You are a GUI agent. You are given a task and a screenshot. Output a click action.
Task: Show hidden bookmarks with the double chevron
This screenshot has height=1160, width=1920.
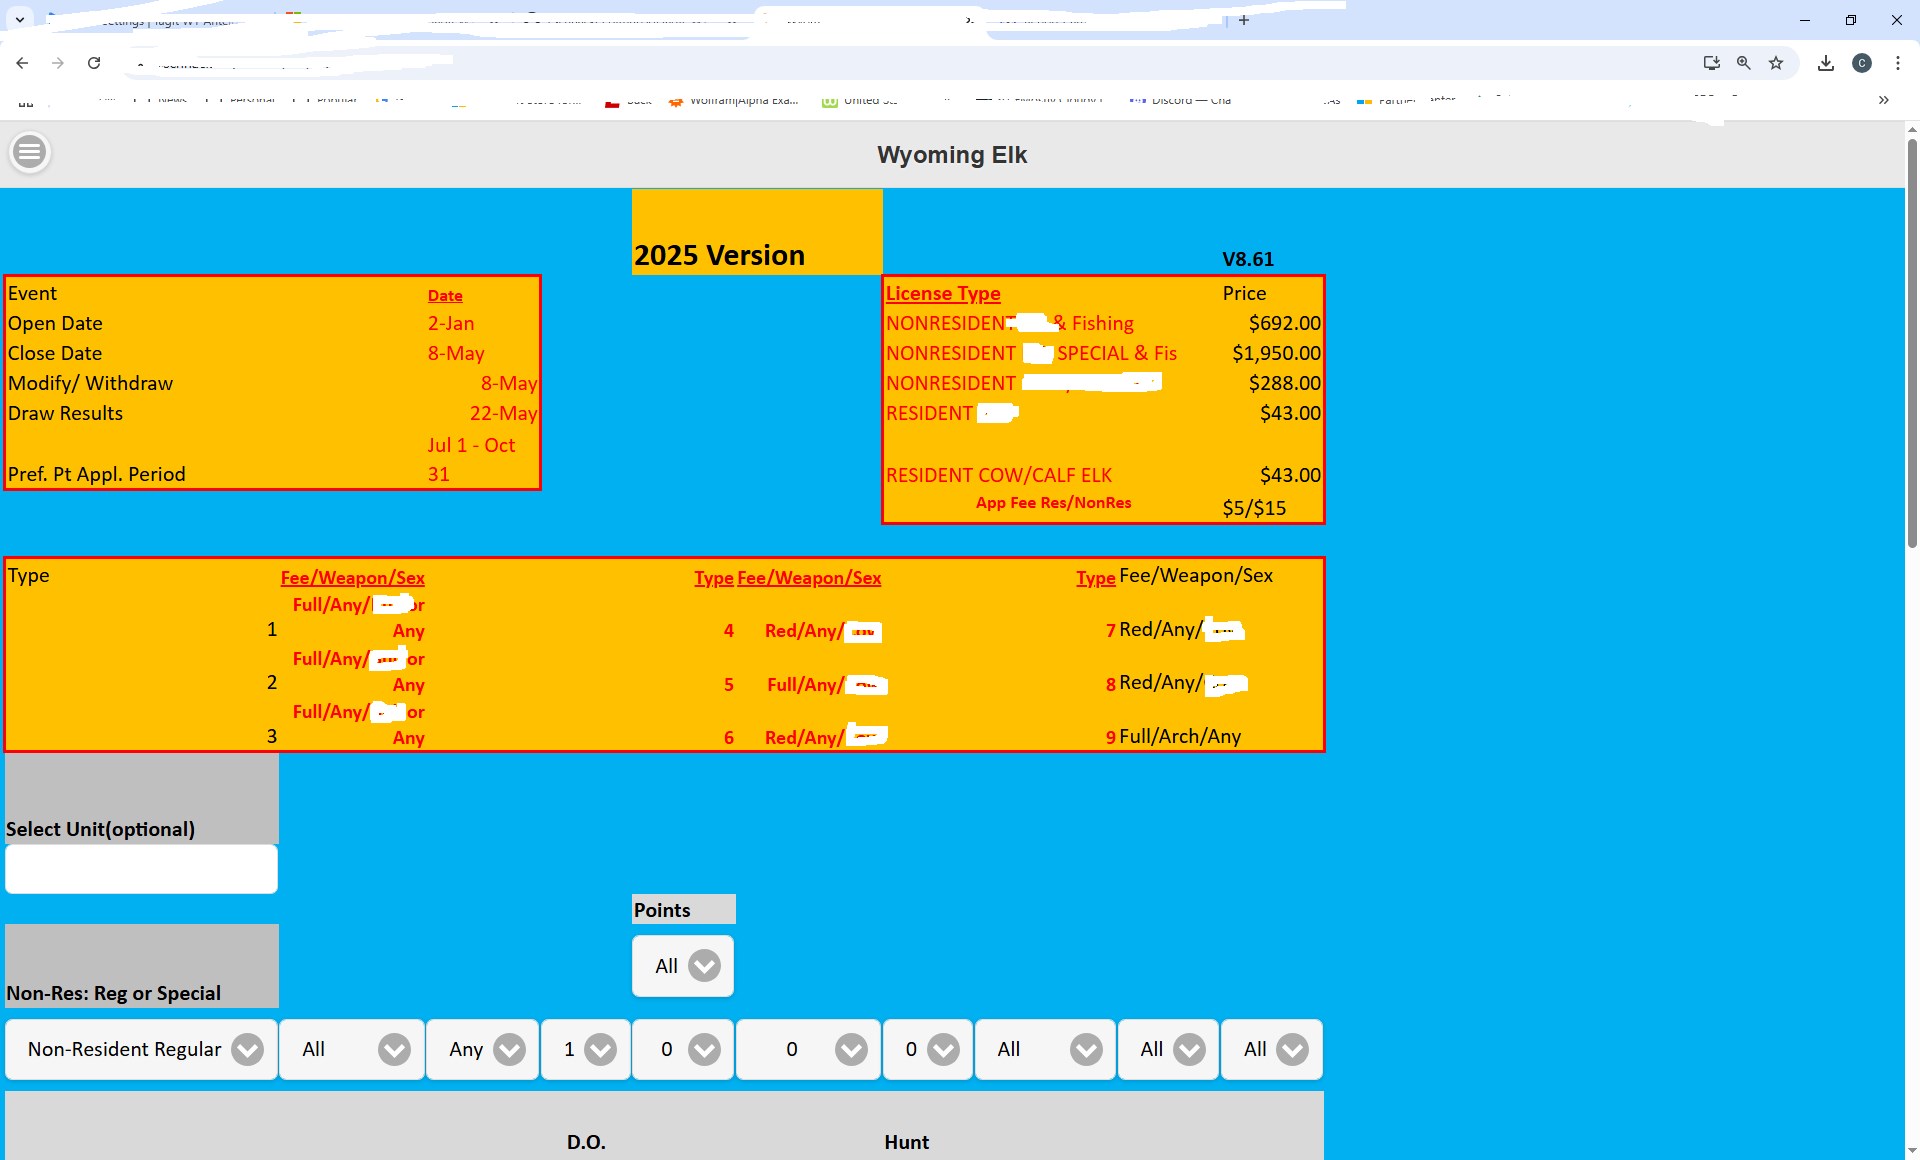pos(1884,100)
